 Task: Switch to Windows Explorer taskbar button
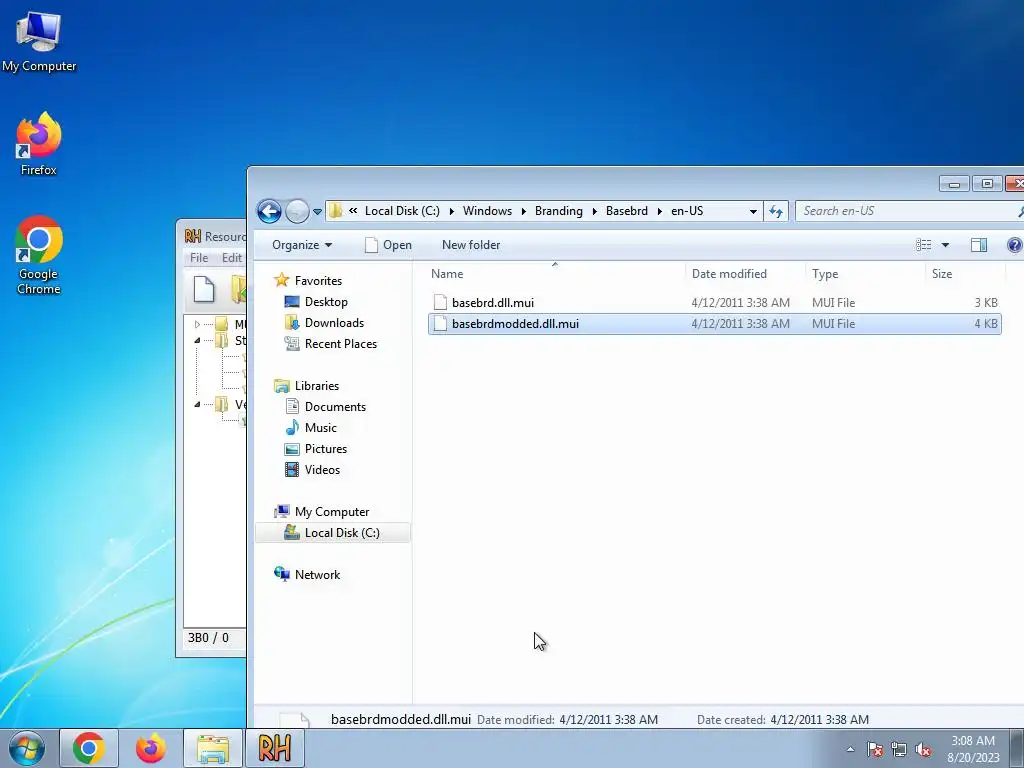[213, 748]
